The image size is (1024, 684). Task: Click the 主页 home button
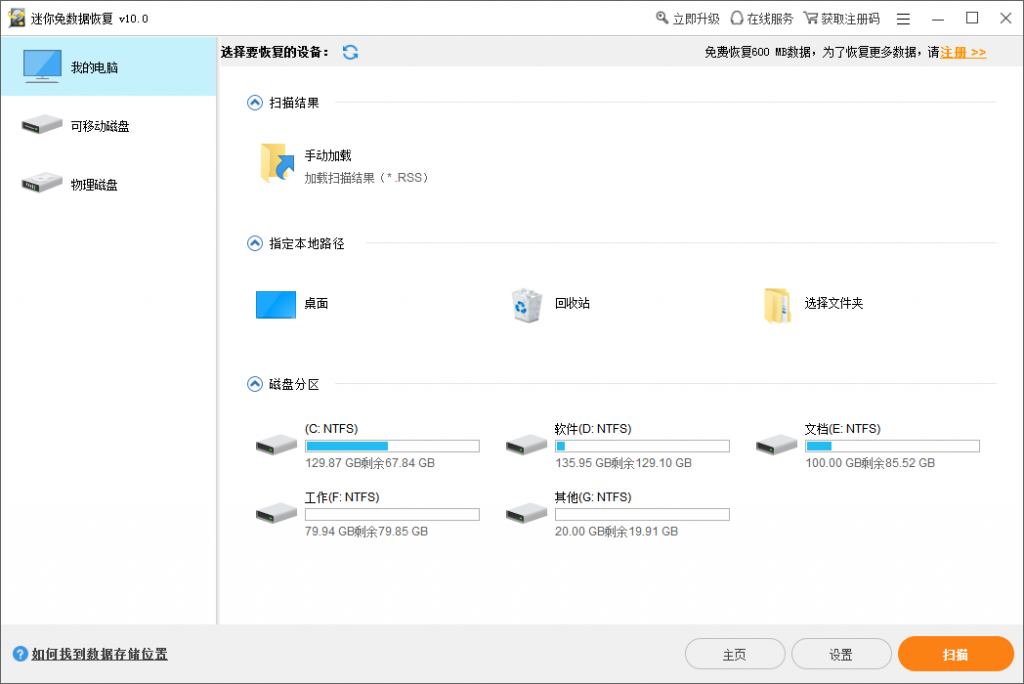(x=735, y=654)
